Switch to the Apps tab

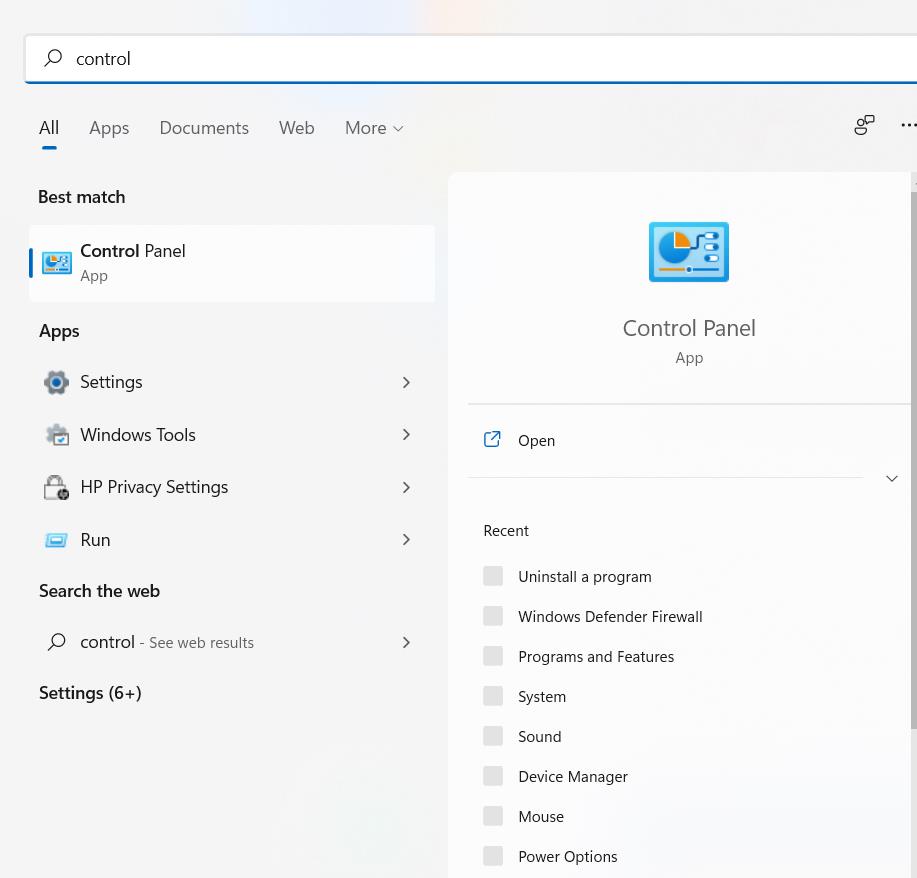coord(109,128)
